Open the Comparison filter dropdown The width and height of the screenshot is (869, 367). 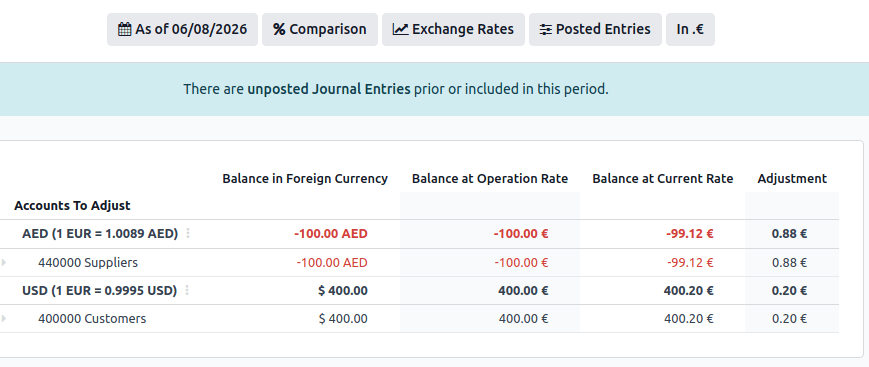pyautogui.click(x=320, y=29)
